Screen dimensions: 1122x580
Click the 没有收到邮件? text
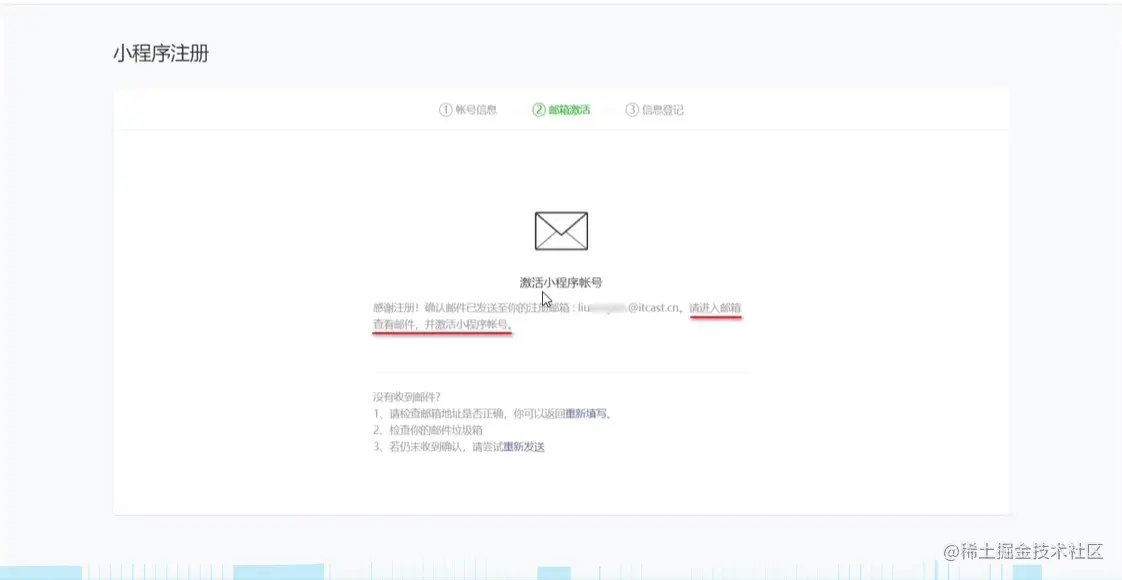(406, 396)
